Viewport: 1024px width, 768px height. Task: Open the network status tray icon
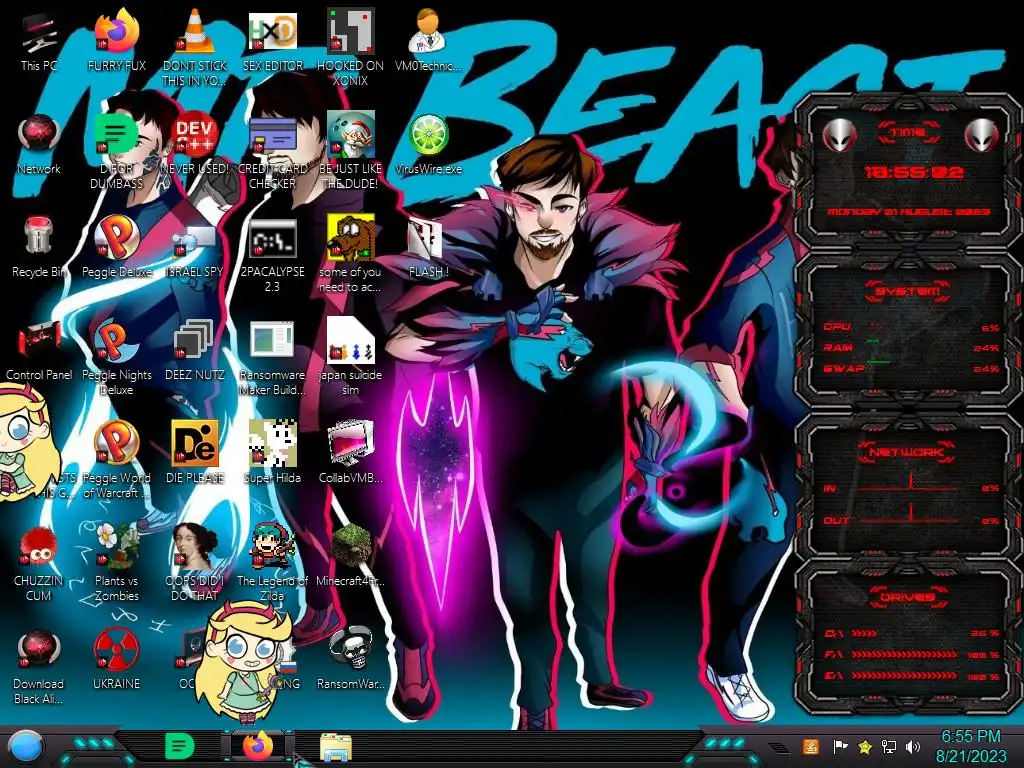pos(889,747)
